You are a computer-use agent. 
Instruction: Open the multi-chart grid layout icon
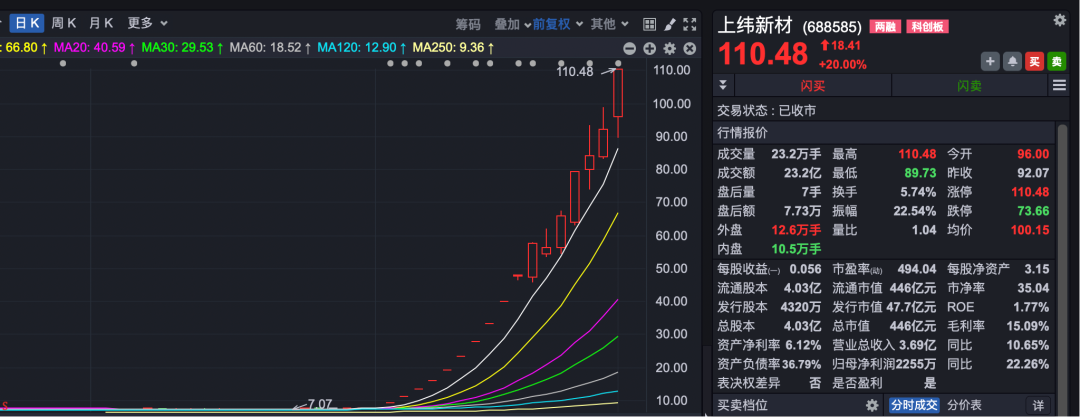pyautogui.click(x=649, y=24)
